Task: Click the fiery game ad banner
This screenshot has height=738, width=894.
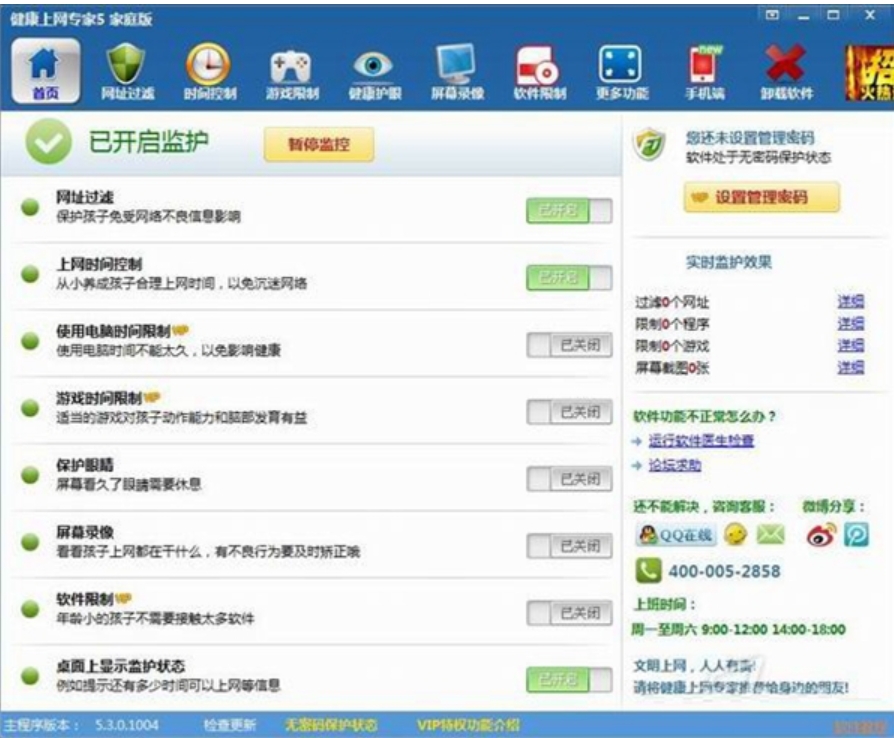Action: pyautogui.click(x=869, y=73)
